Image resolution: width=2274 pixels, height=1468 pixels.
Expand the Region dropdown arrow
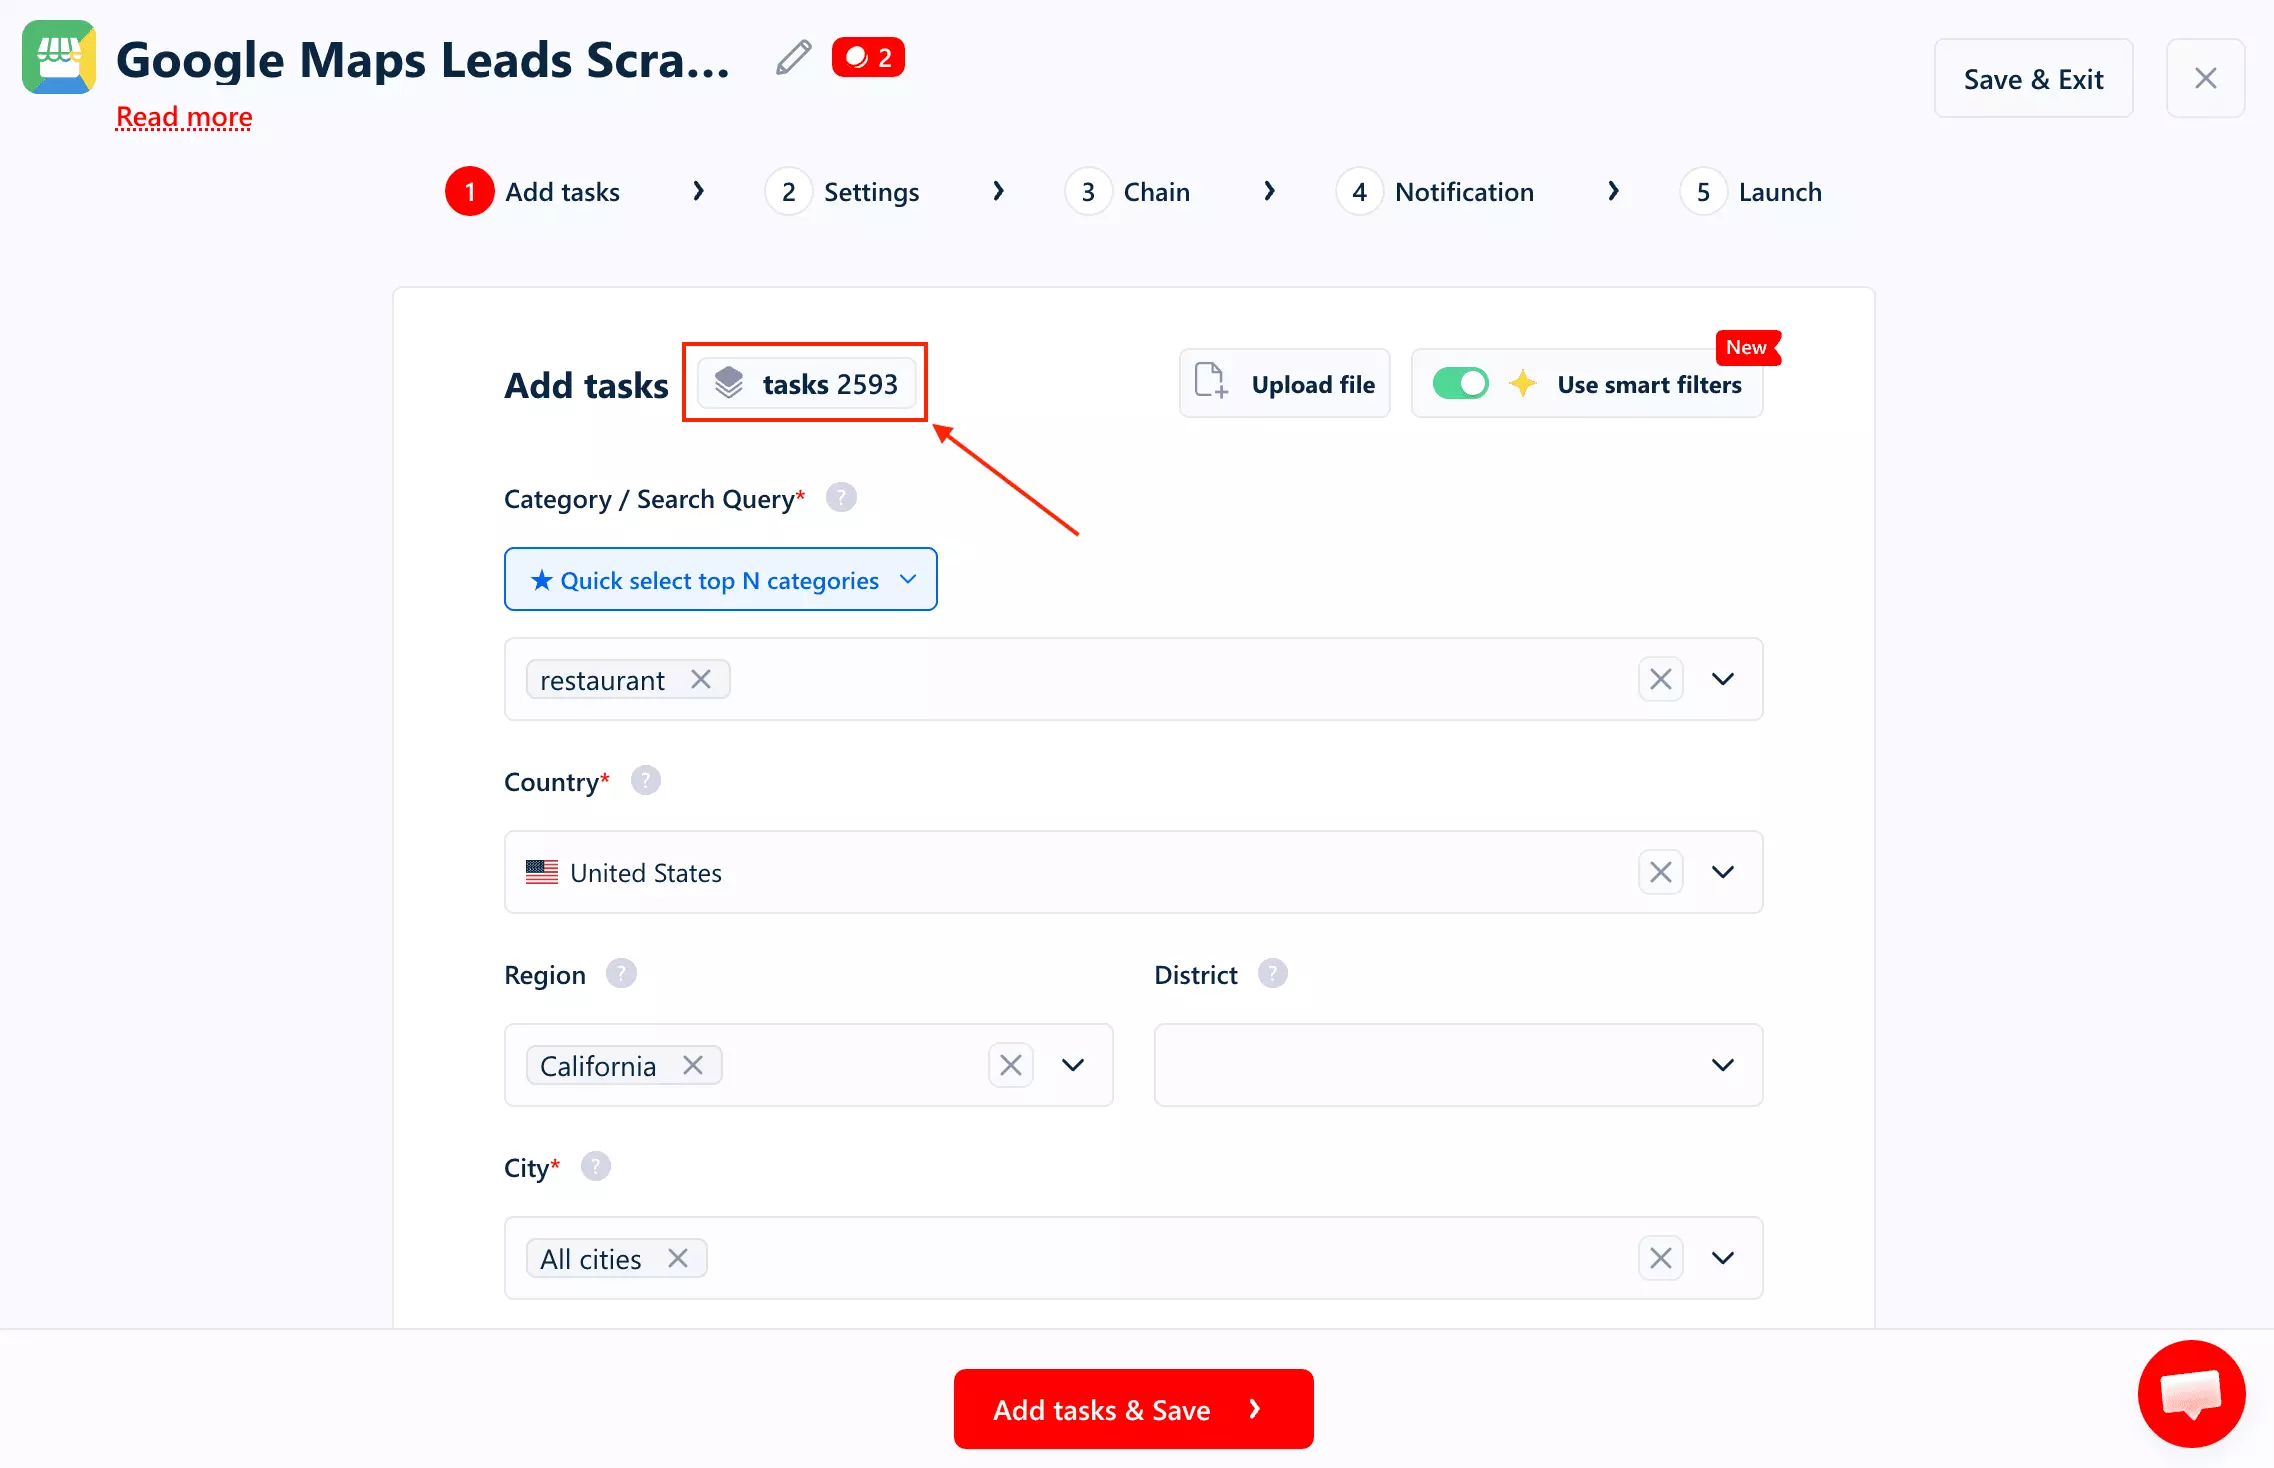(1073, 1066)
